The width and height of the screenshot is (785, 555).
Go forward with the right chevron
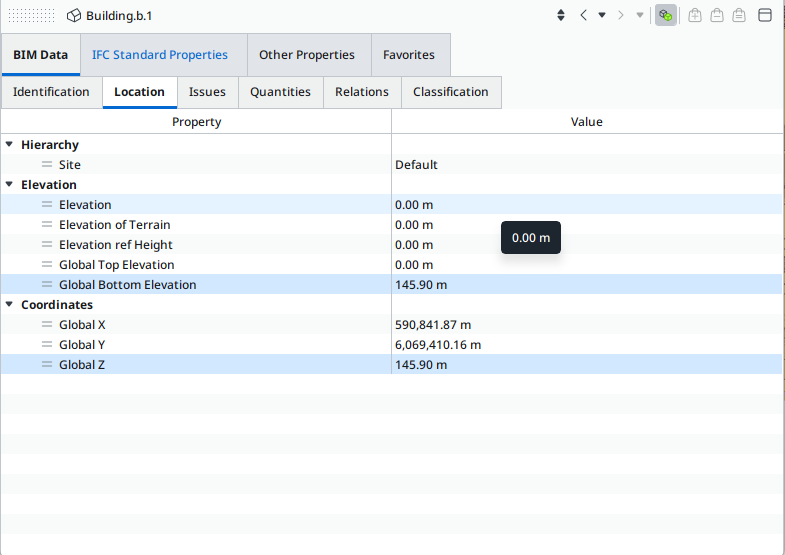(621, 16)
